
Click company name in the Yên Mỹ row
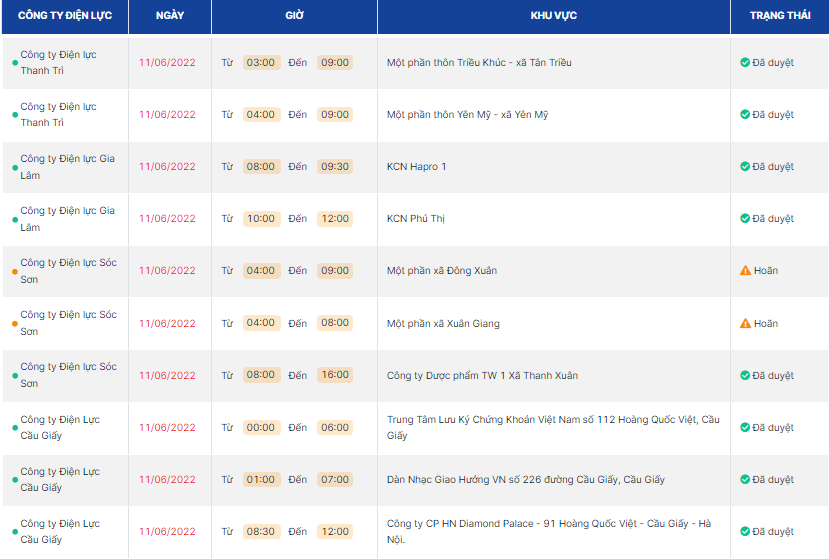(x=58, y=114)
